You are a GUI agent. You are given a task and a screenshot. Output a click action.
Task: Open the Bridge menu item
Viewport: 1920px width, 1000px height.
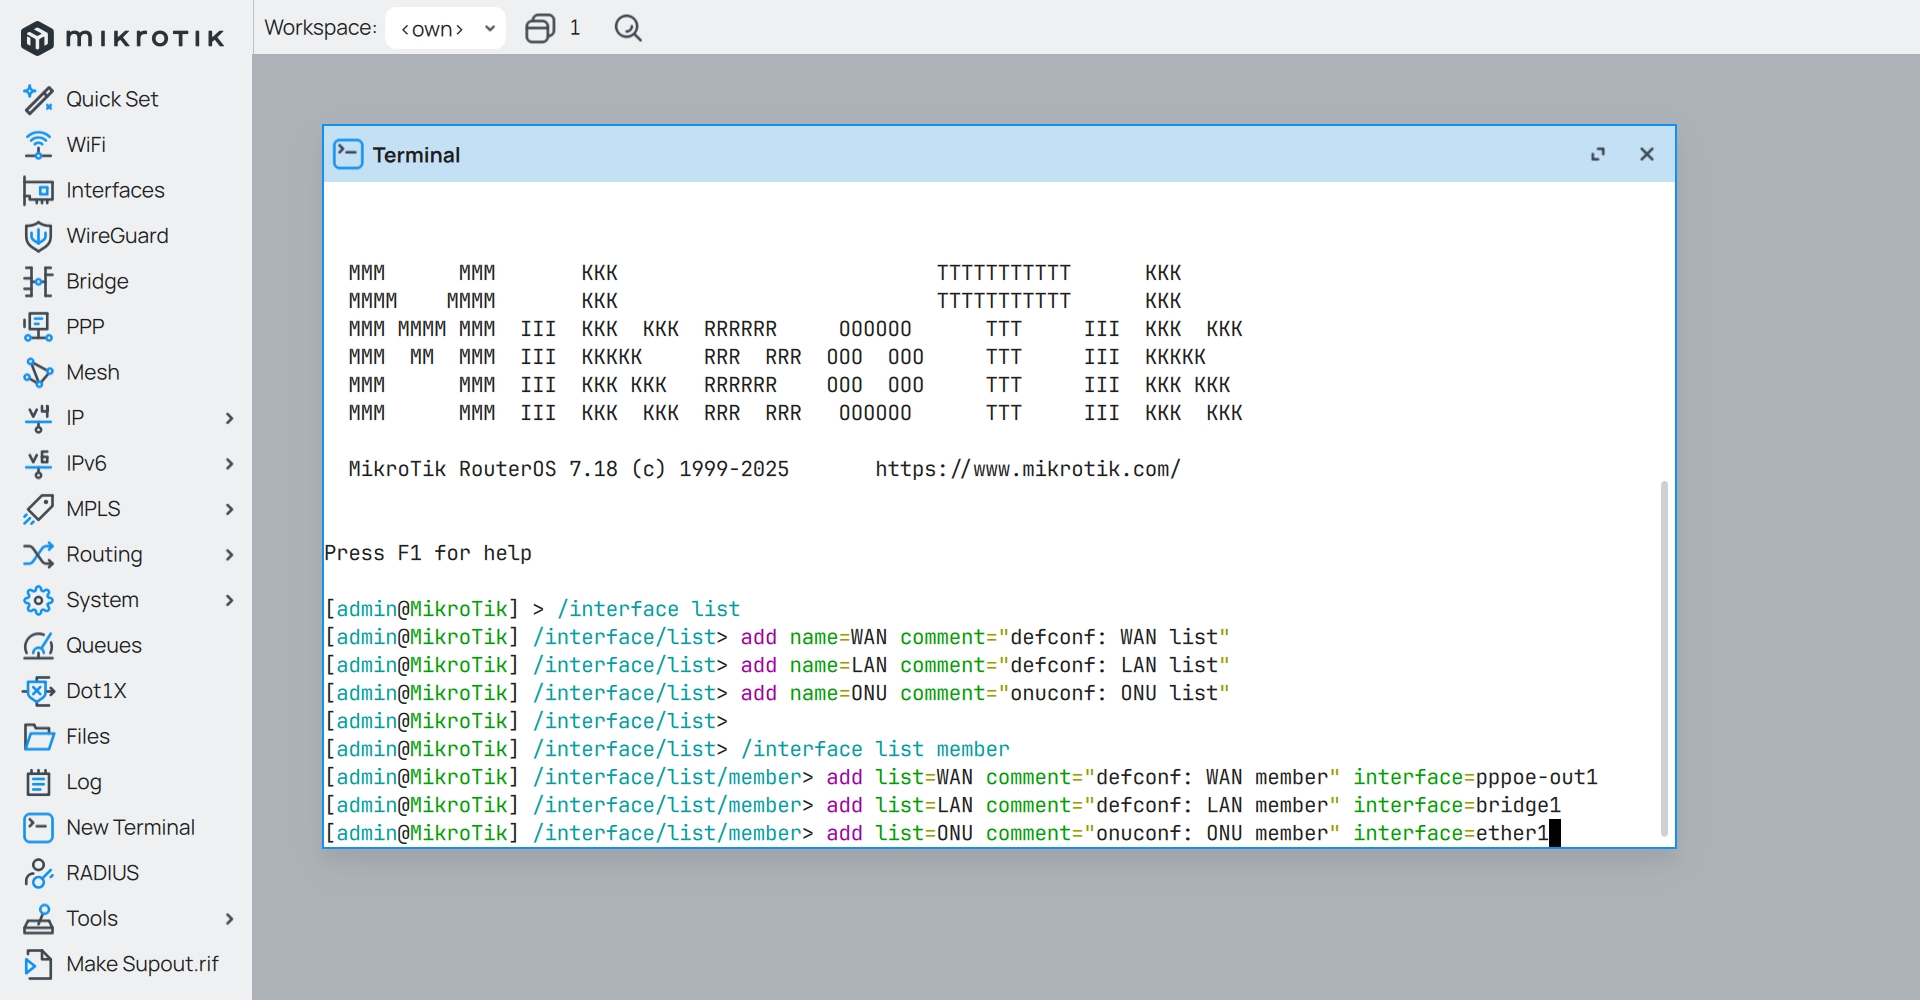126,281
